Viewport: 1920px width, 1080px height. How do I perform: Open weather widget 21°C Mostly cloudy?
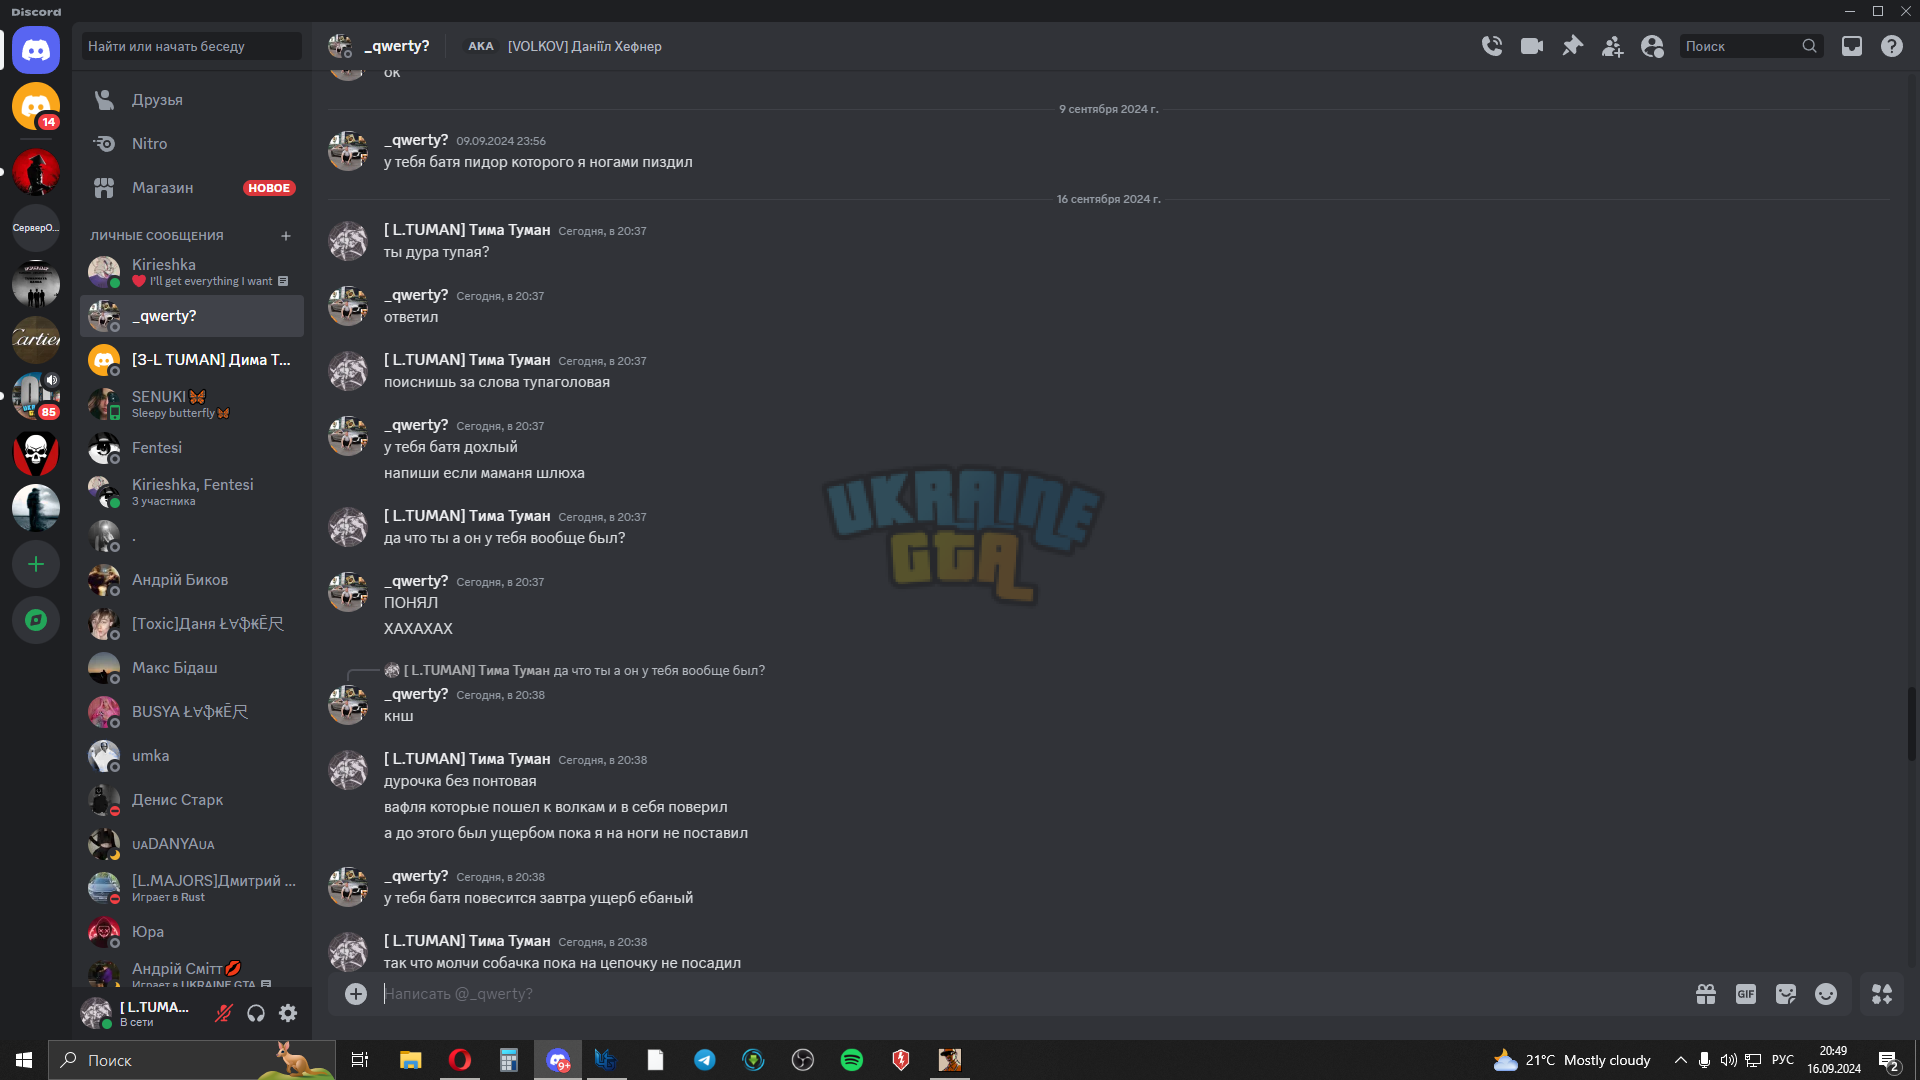click(1572, 1060)
